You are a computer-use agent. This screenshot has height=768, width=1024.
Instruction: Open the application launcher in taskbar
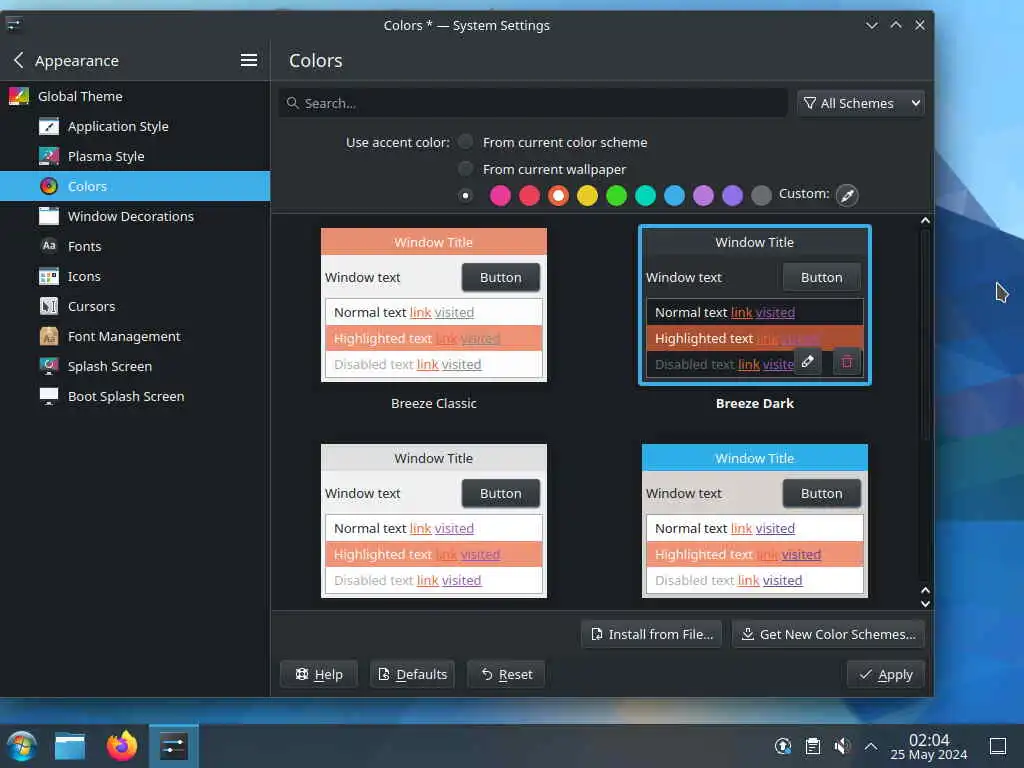22,746
